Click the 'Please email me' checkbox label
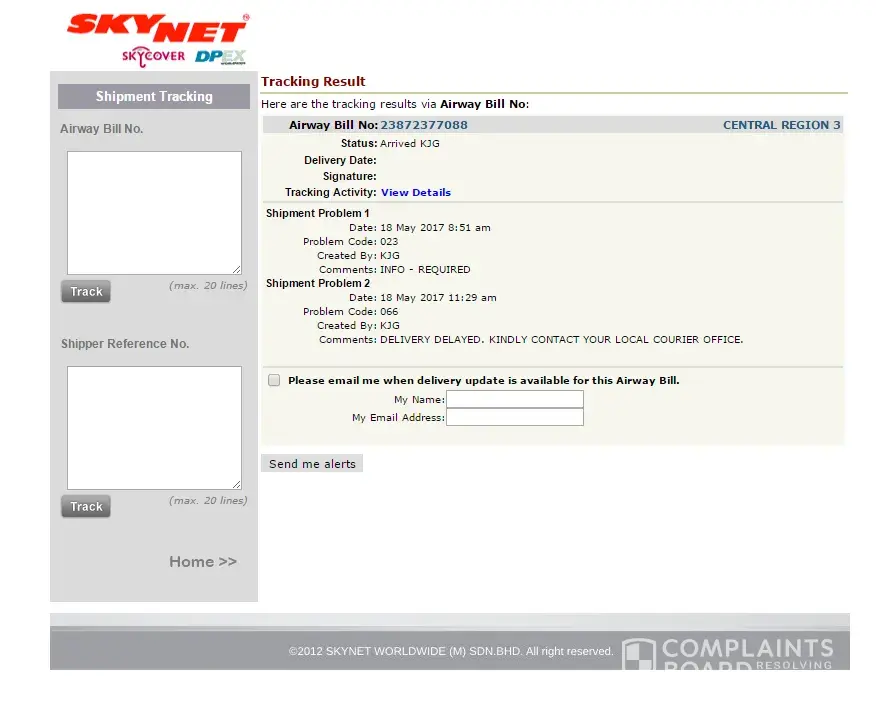Viewport: 883px width, 702px height. [483, 380]
